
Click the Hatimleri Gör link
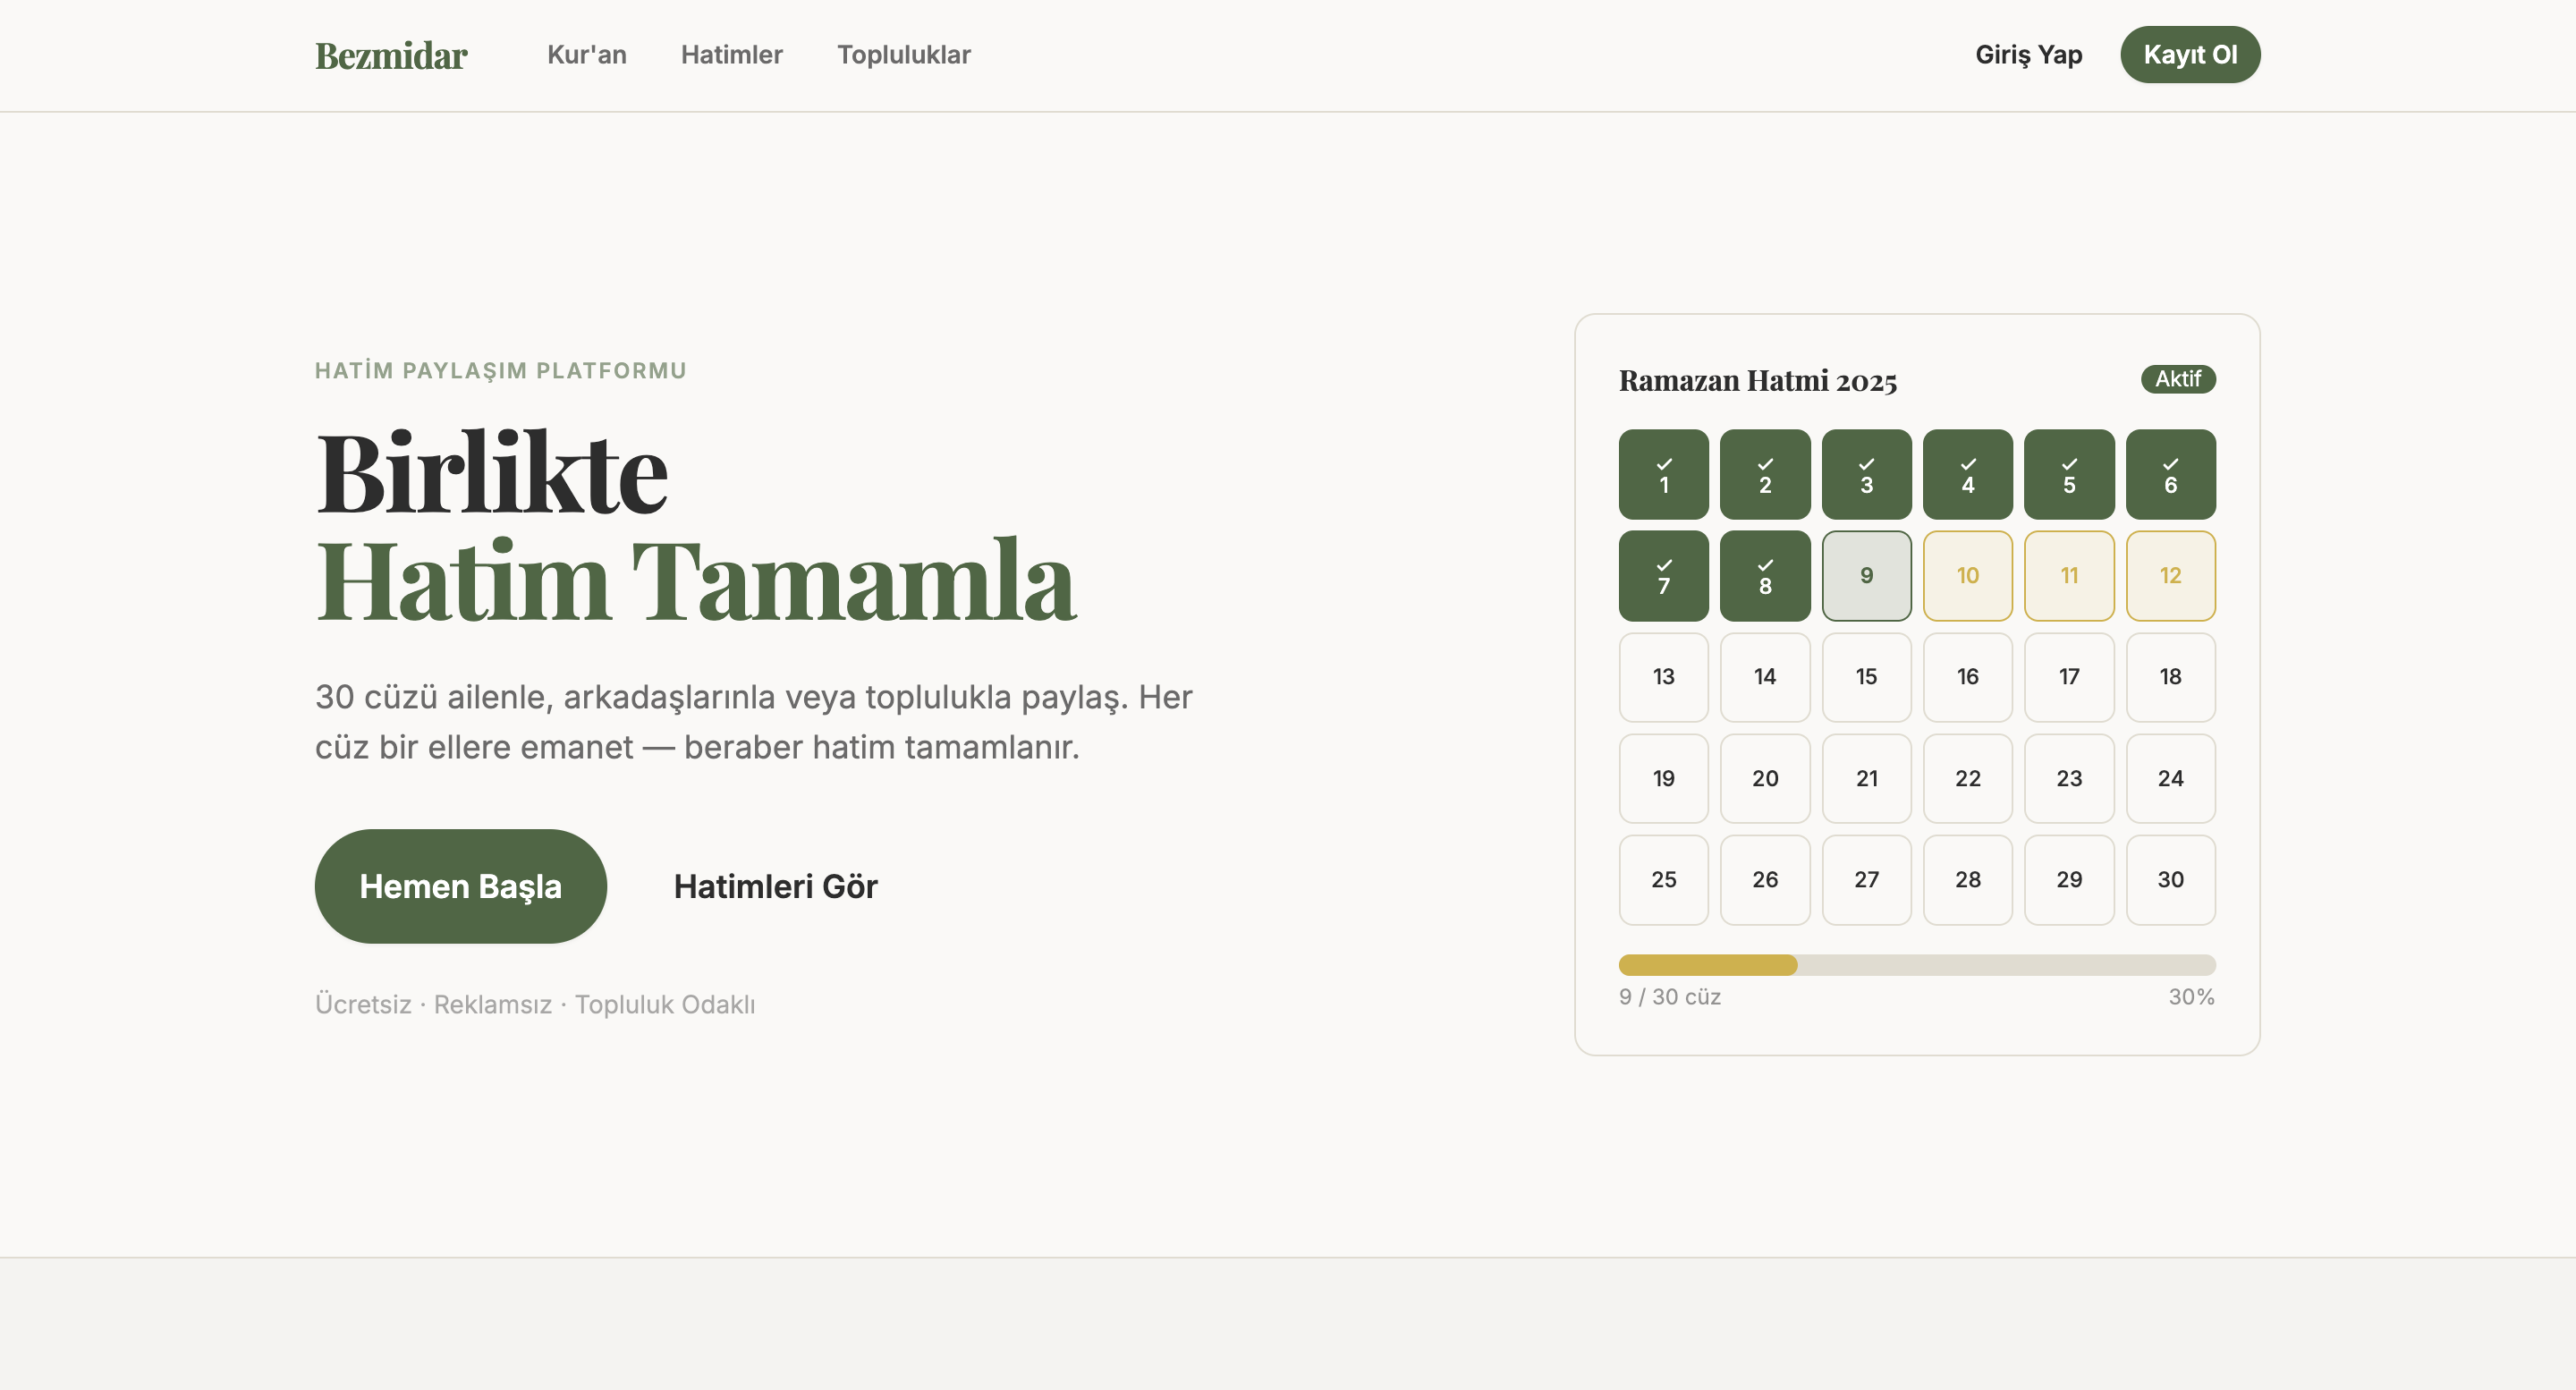pos(776,886)
